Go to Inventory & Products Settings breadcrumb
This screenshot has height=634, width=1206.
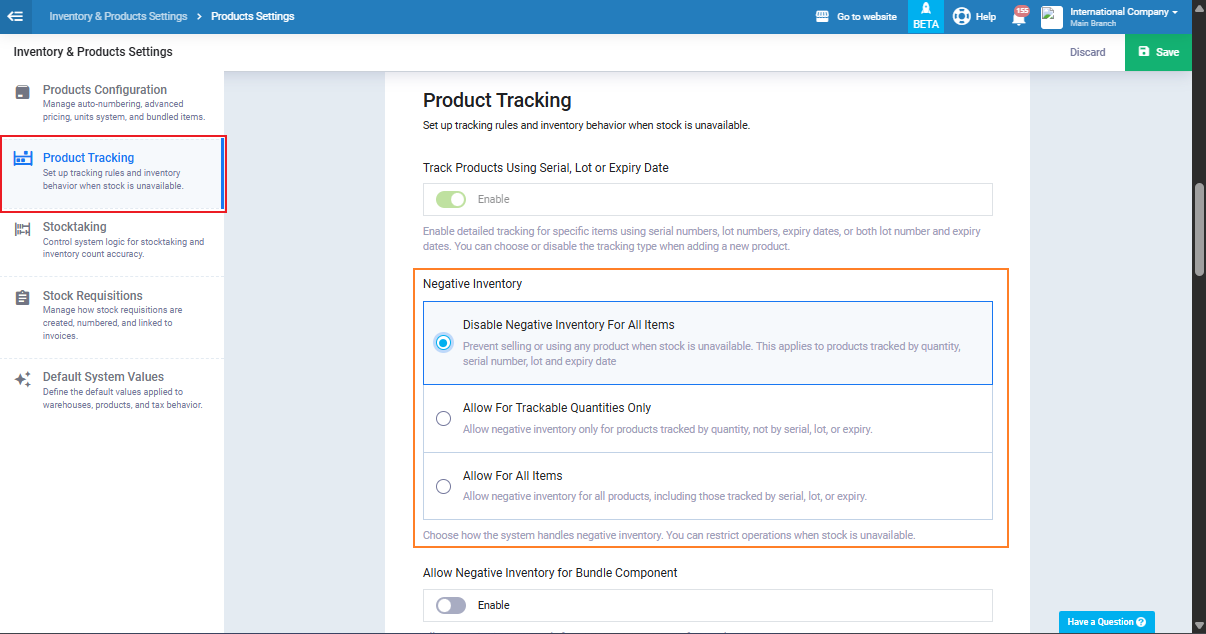118,17
